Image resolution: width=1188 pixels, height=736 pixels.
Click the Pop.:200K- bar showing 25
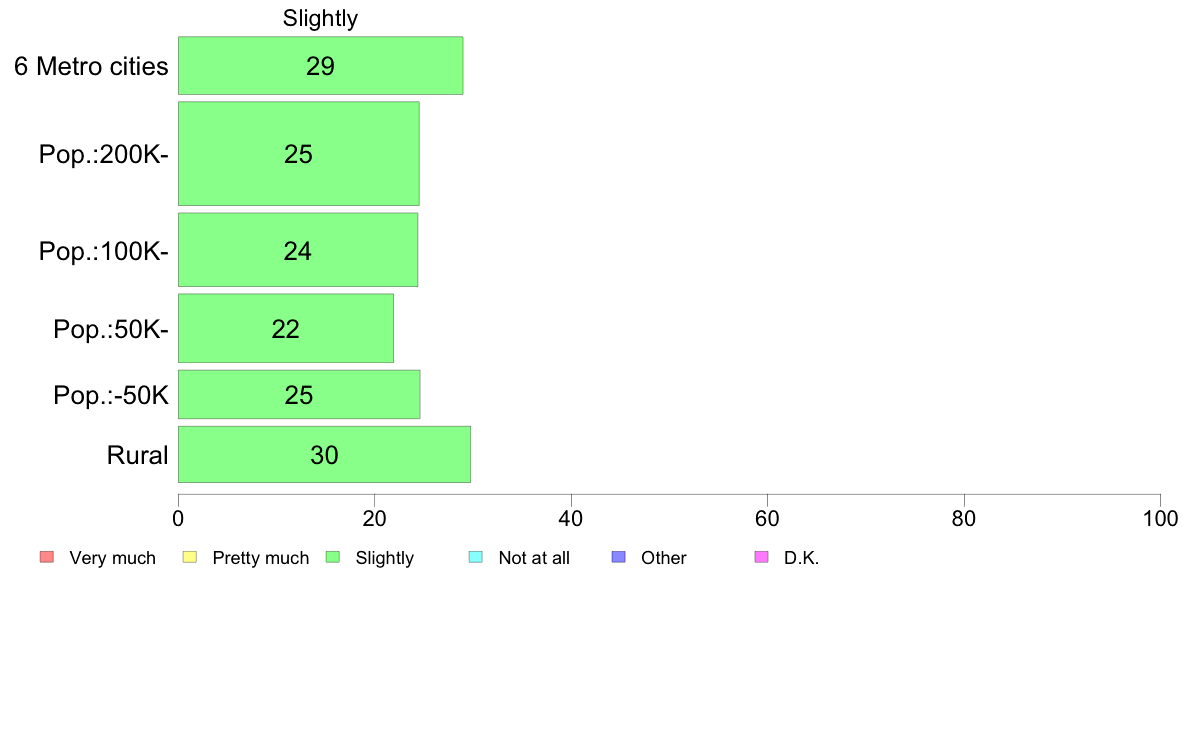[299, 154]
